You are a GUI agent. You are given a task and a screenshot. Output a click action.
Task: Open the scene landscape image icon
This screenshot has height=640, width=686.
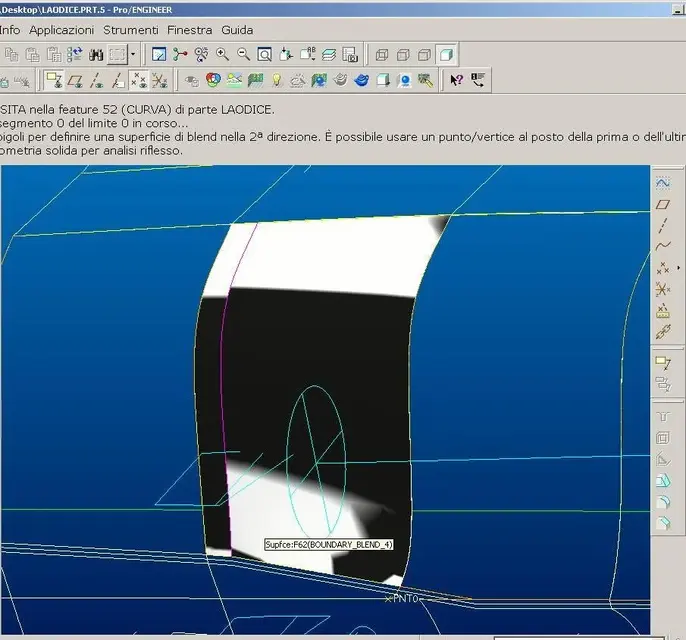[234, 80]
